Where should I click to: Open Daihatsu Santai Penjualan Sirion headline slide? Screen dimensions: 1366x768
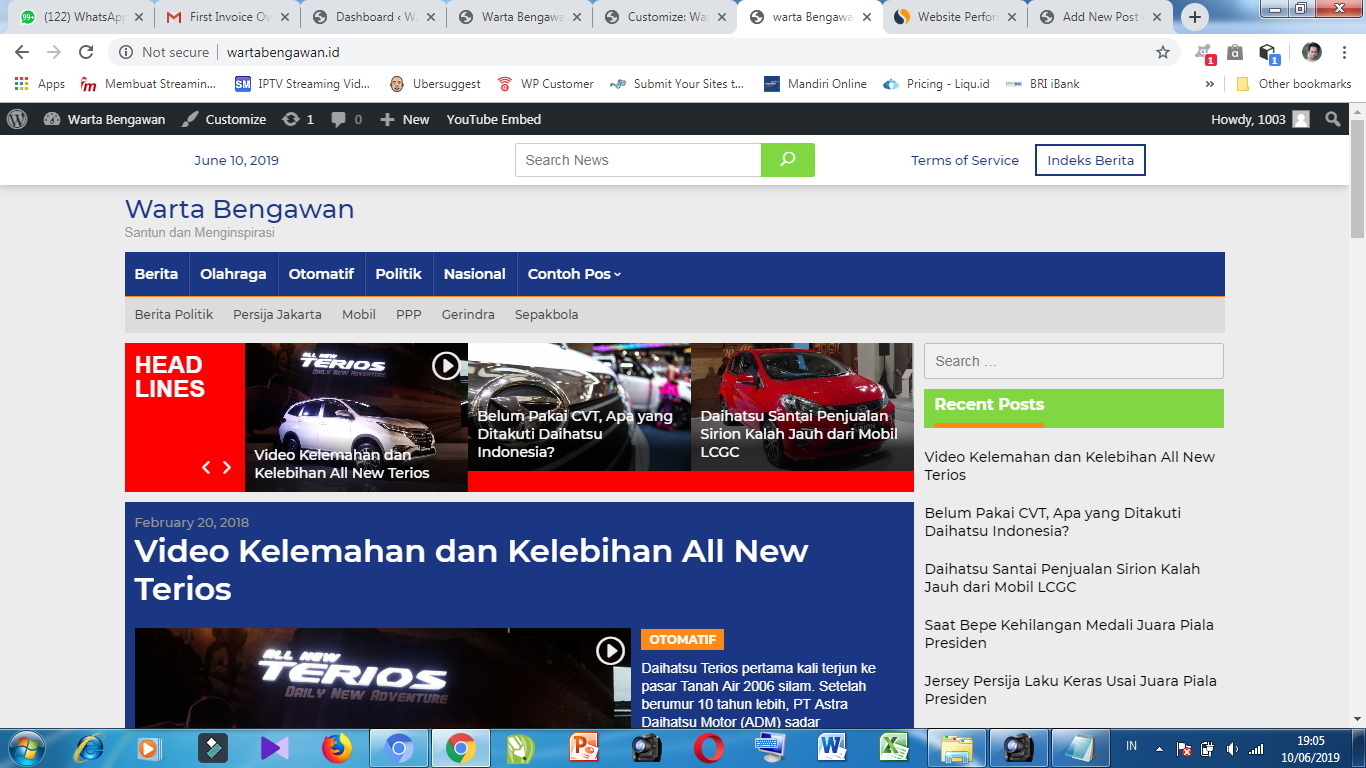[802, 407]
